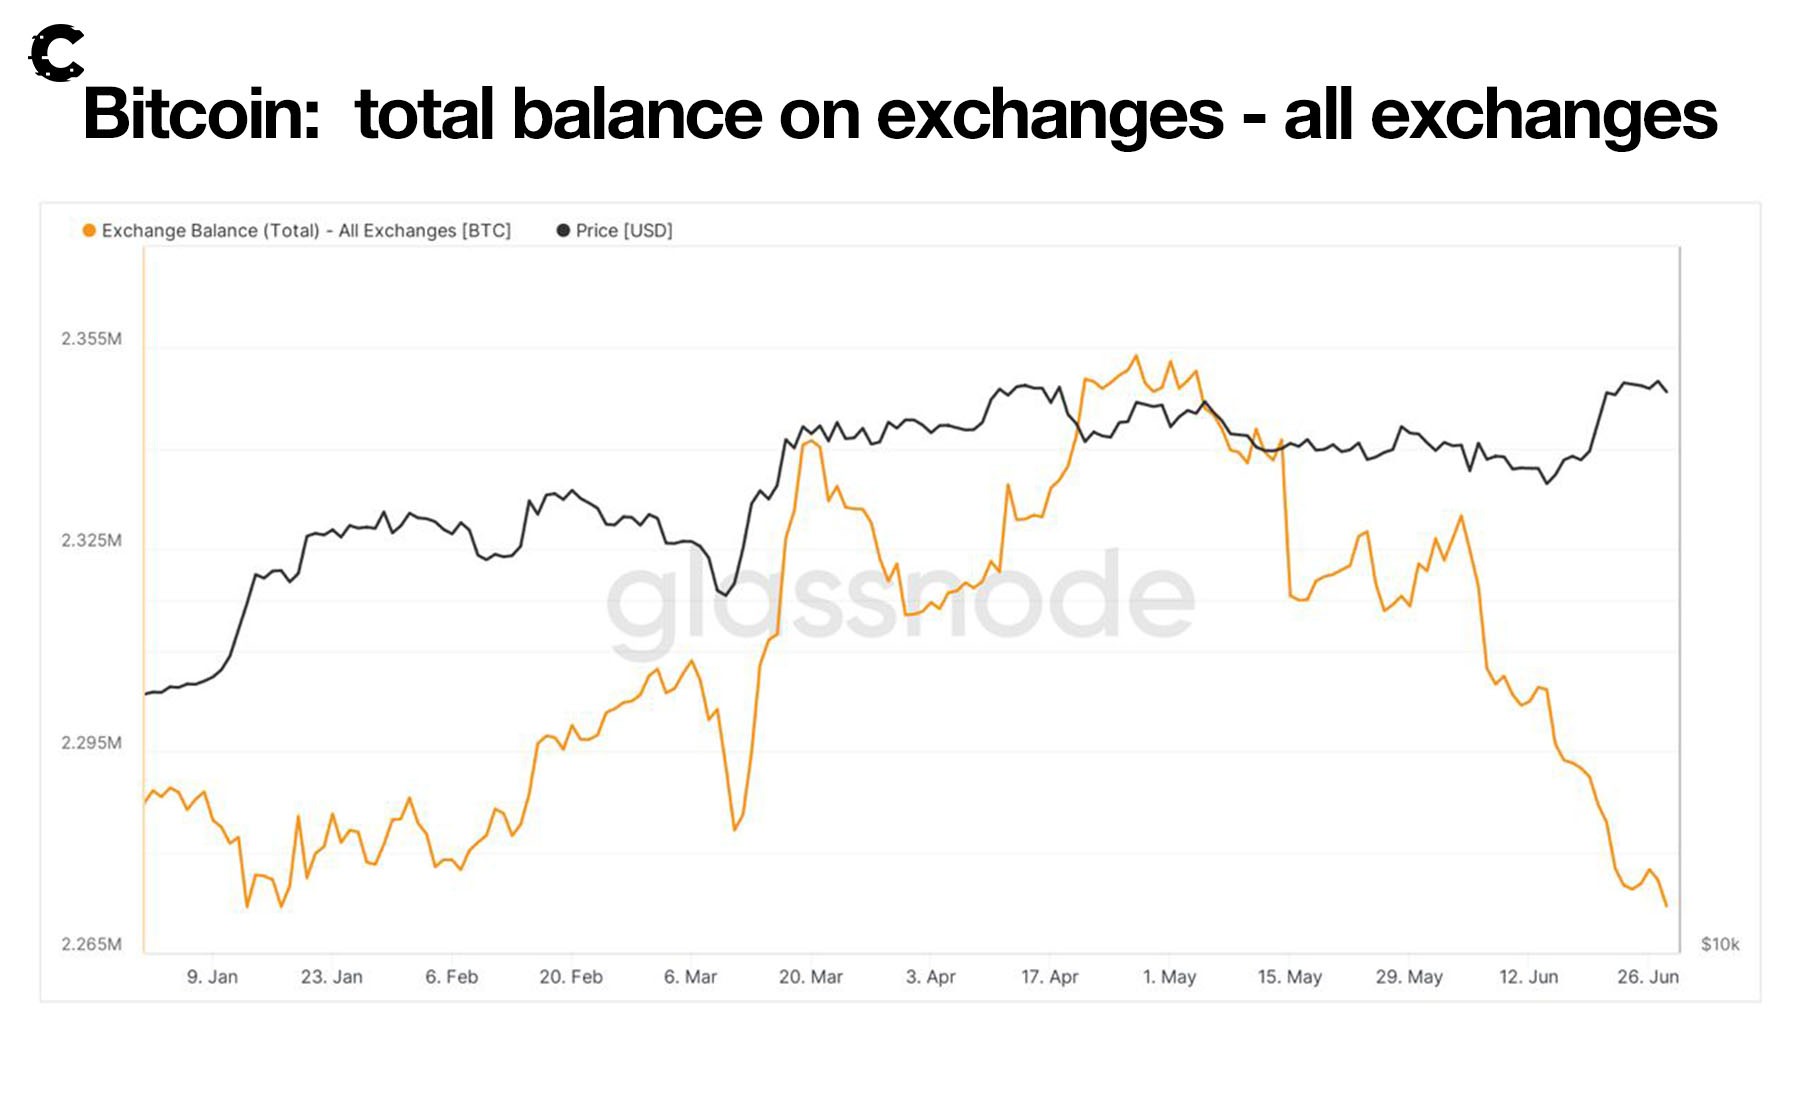Click the 3. Apr date label
Screen dimensions: 1800x1095
coord(930,977)
